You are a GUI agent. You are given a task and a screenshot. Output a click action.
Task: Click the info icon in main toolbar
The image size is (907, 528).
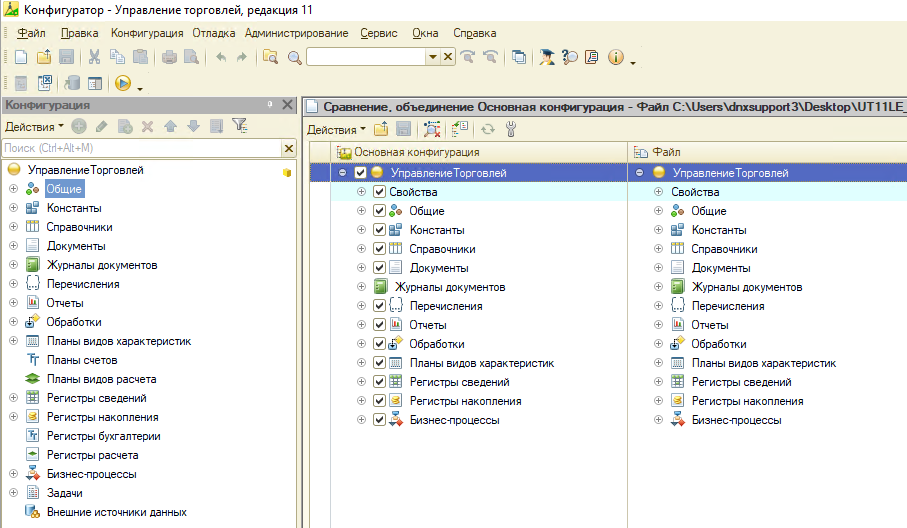pos(616,57)
